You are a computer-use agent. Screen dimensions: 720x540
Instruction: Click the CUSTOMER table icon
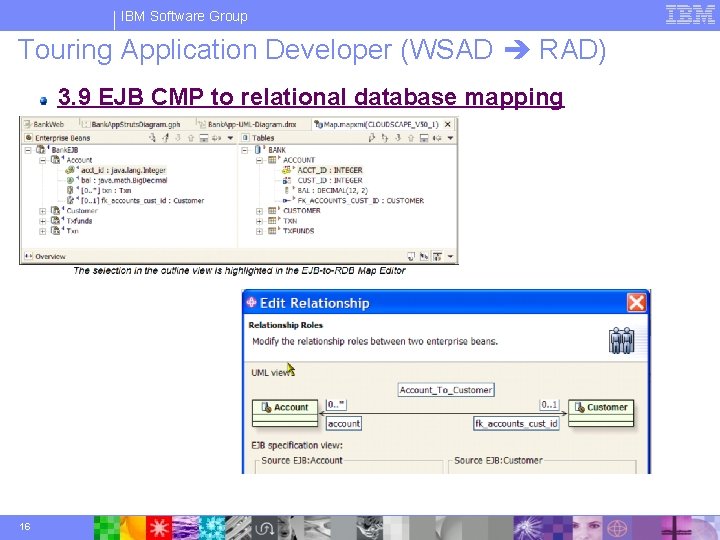[x=272, y=211]
